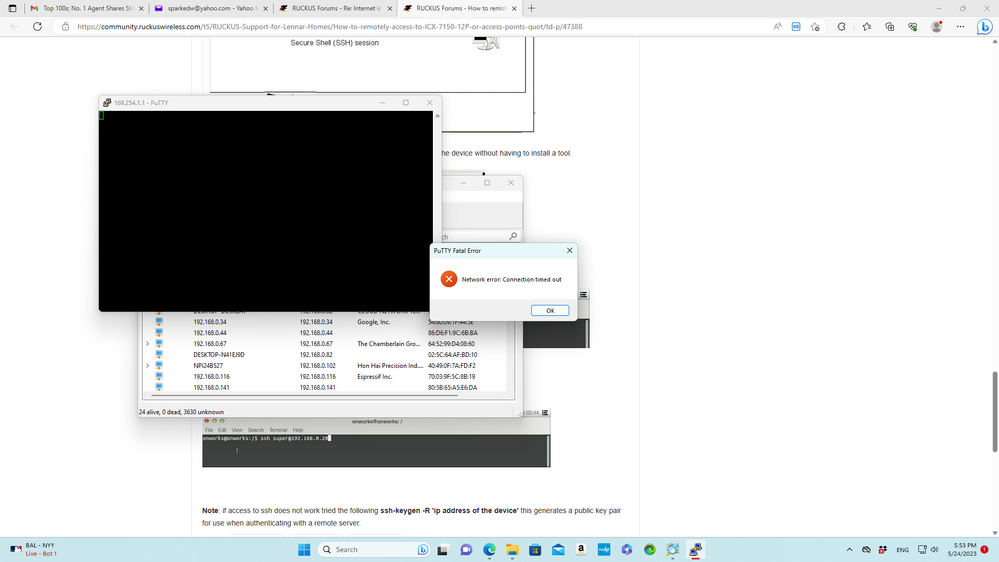999x562 pixels.
Task: Open a new browser tab
Action: tap(532, 8)
